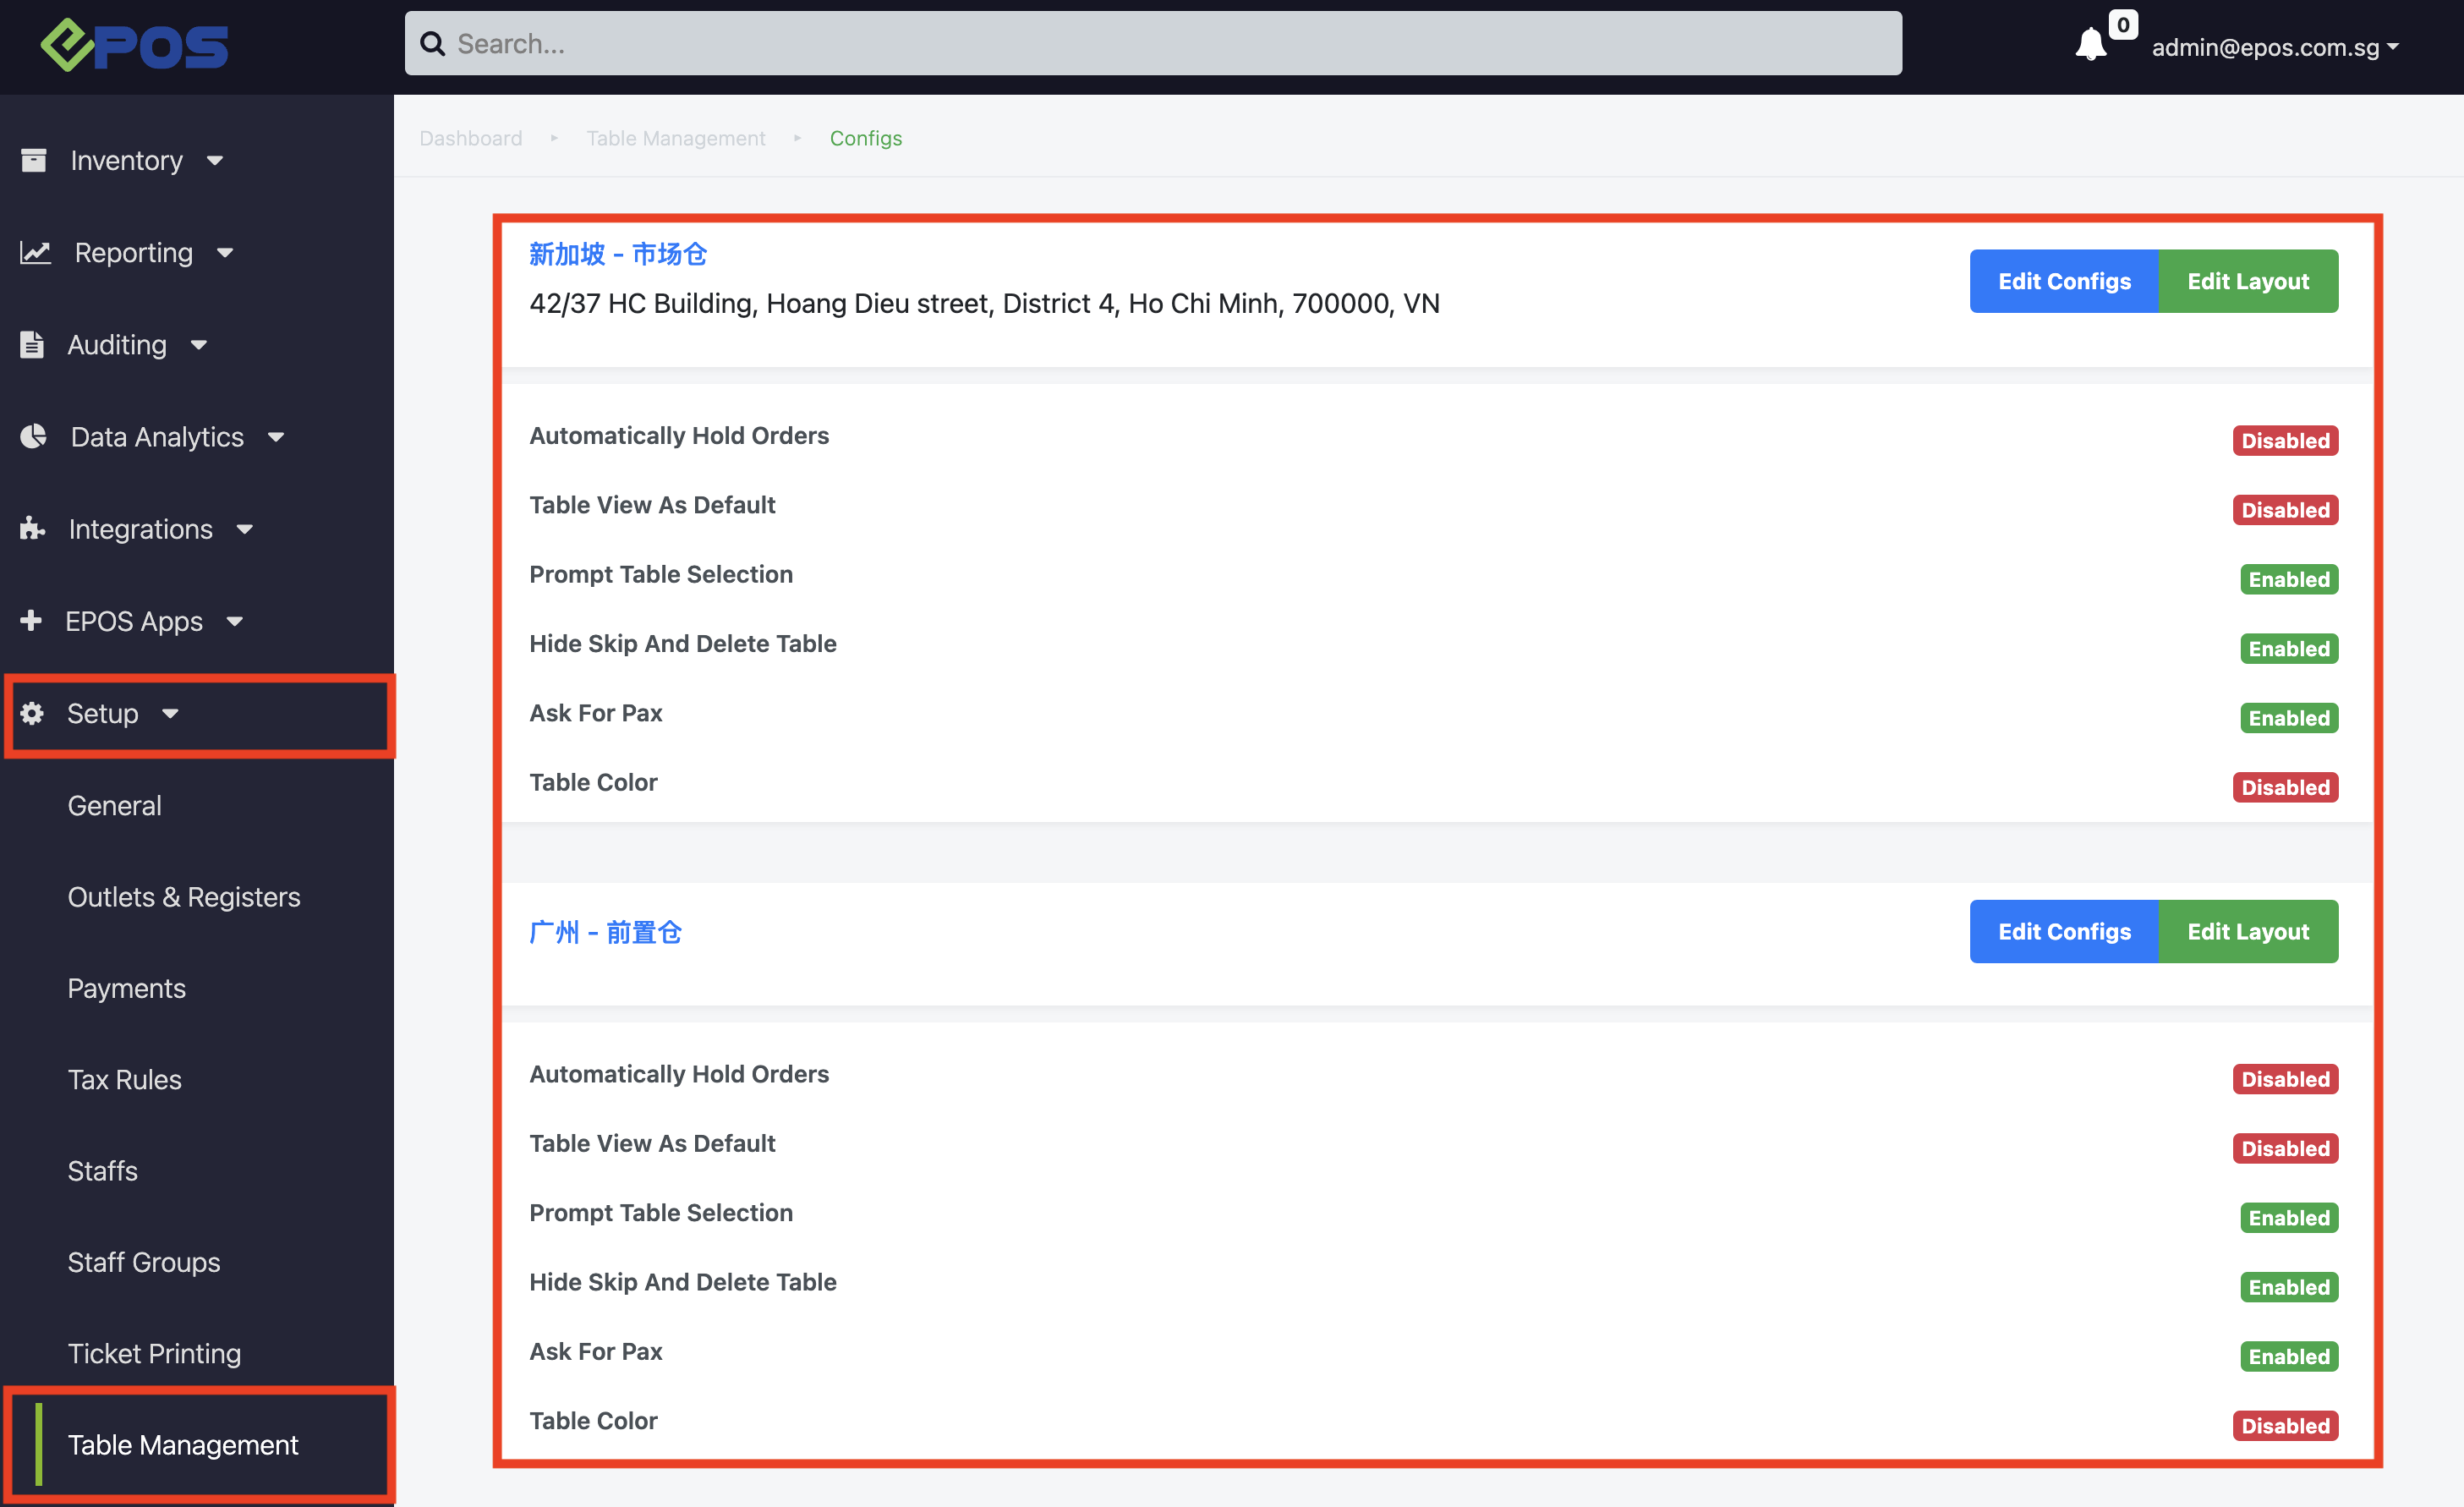Go to Table Management breadcrumb

tap(676, 138)
